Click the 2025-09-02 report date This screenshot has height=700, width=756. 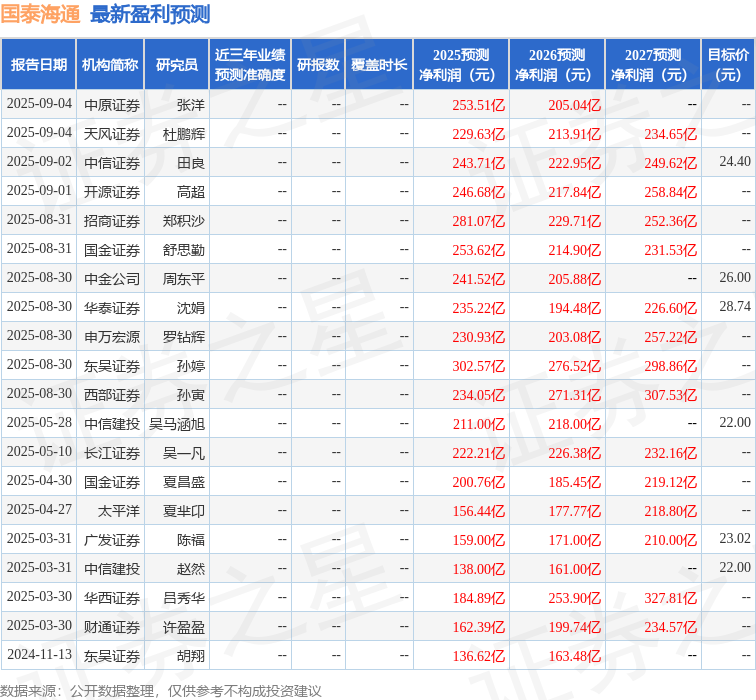(x=39, y=162)
